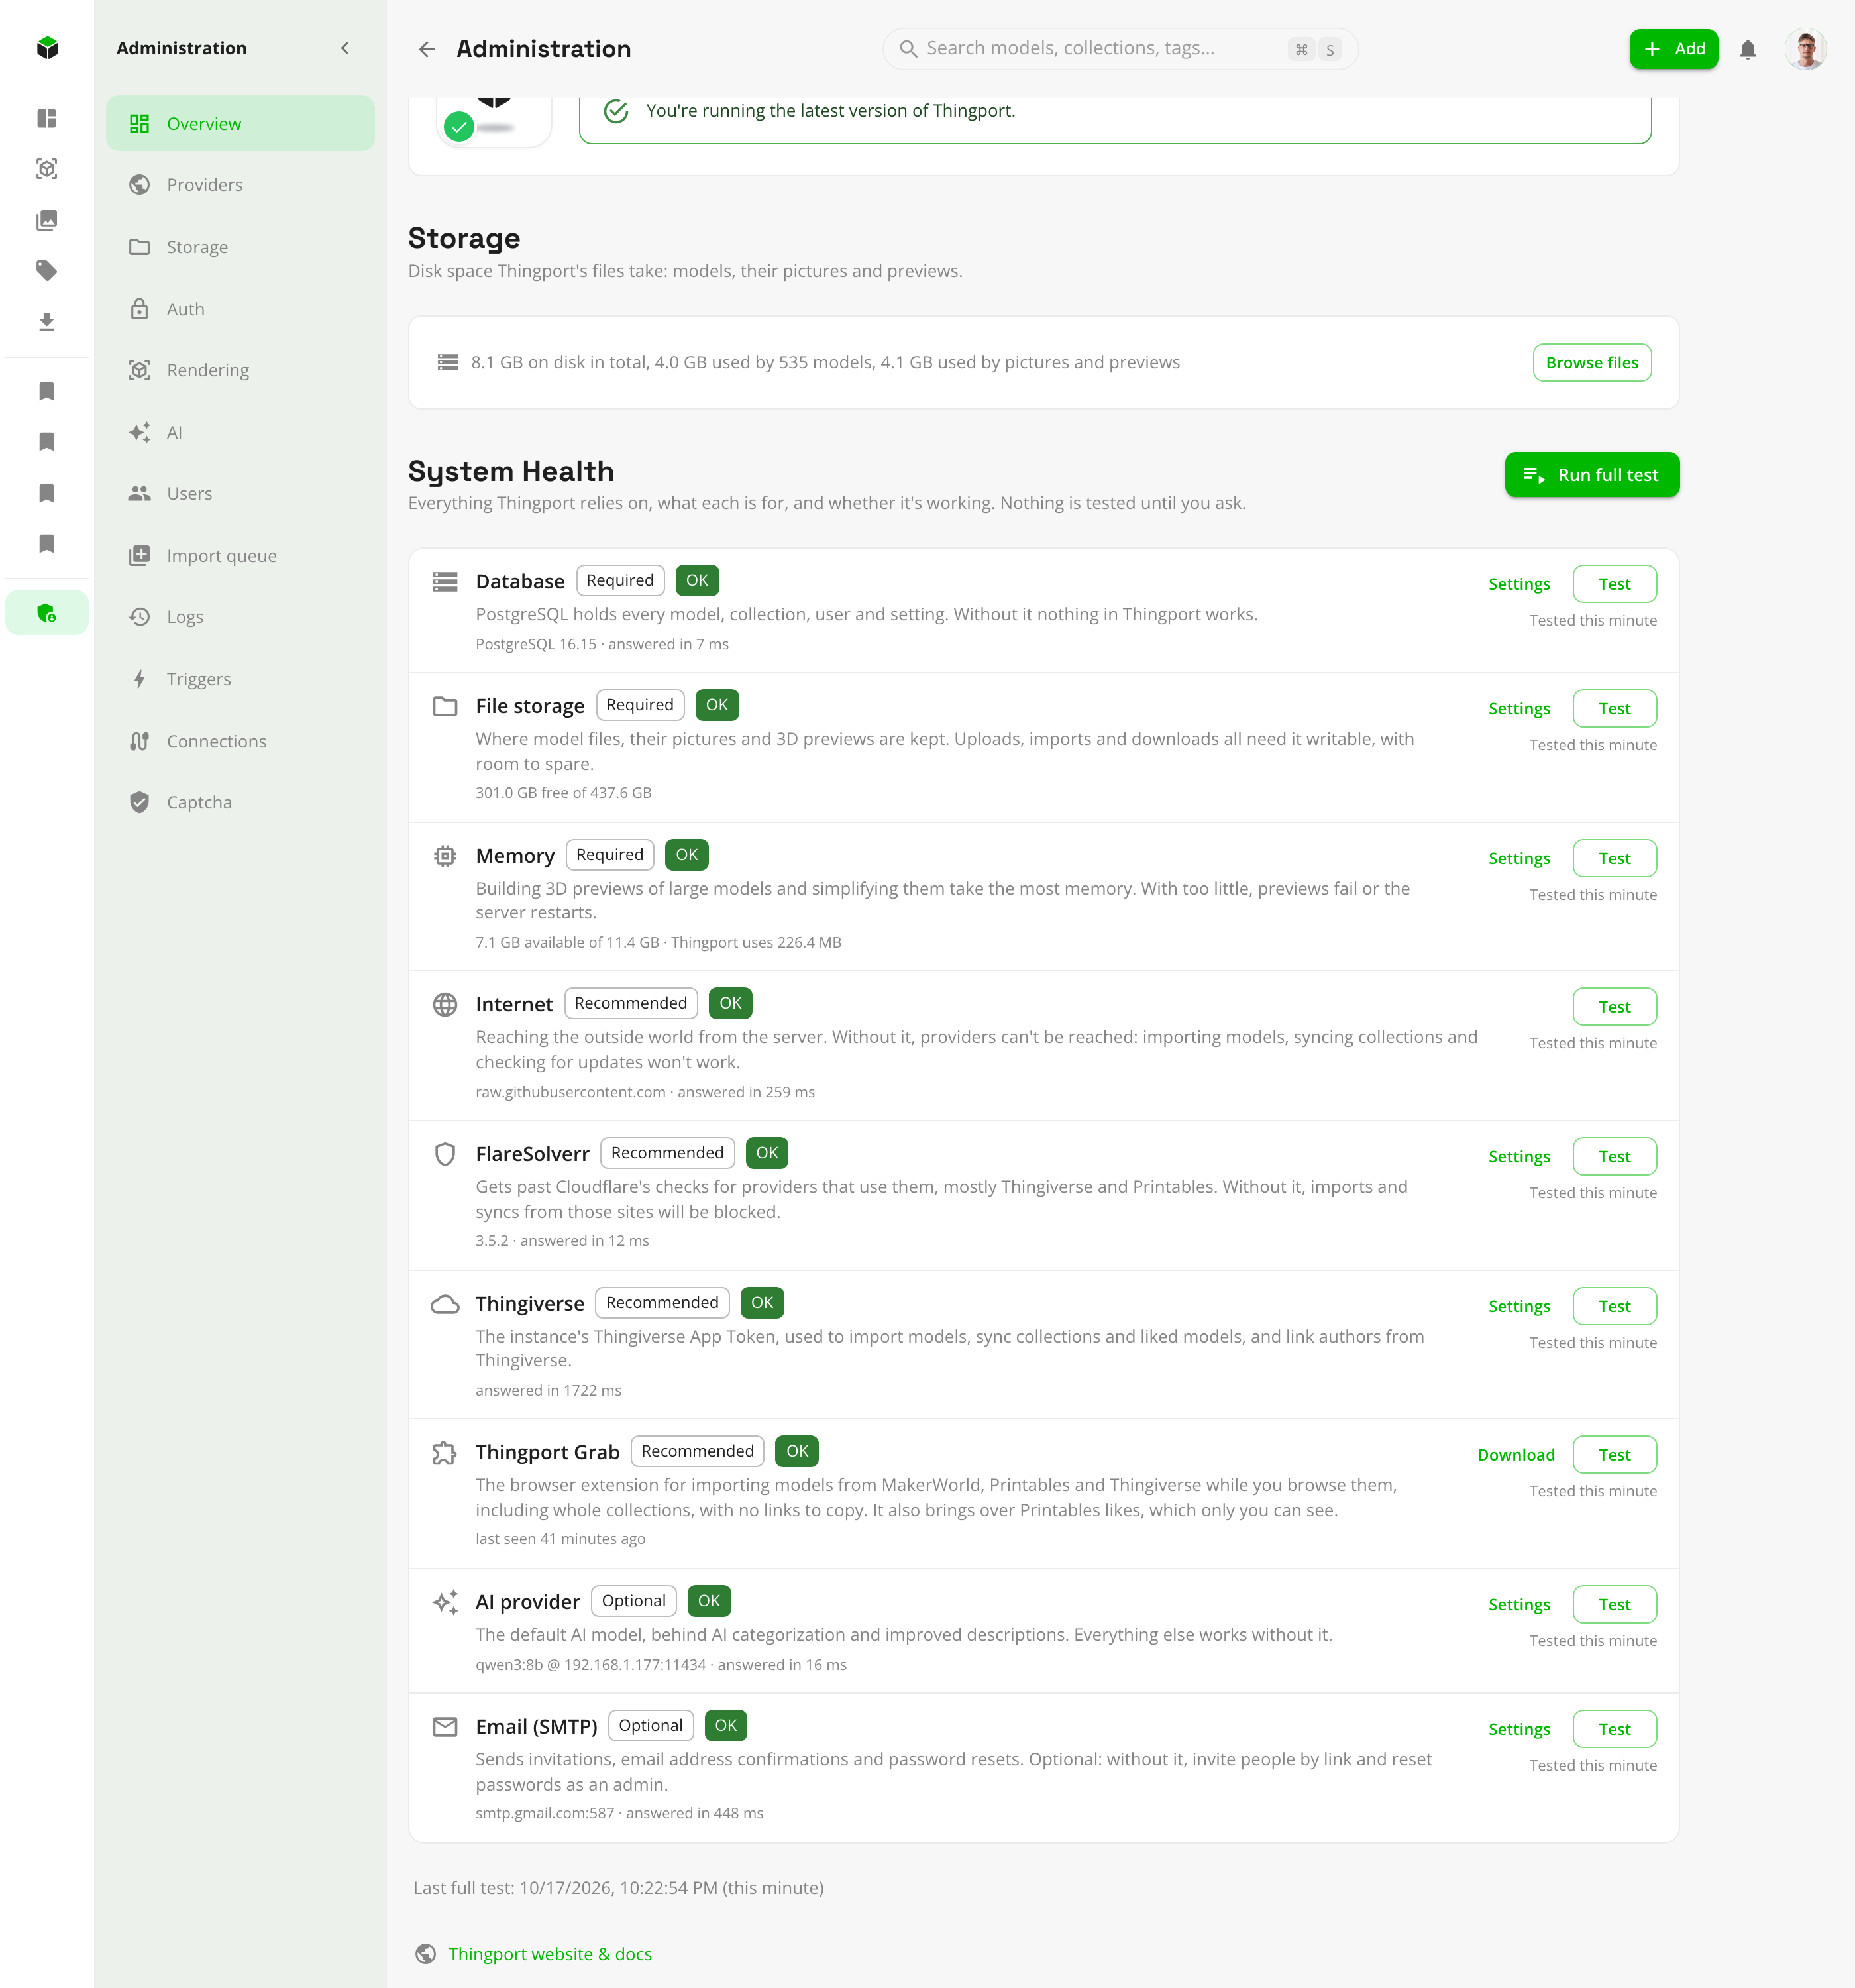Open the 3D models icon in the rail
This screenshot has height=1988, width=1855.
[x=47, y=169]
